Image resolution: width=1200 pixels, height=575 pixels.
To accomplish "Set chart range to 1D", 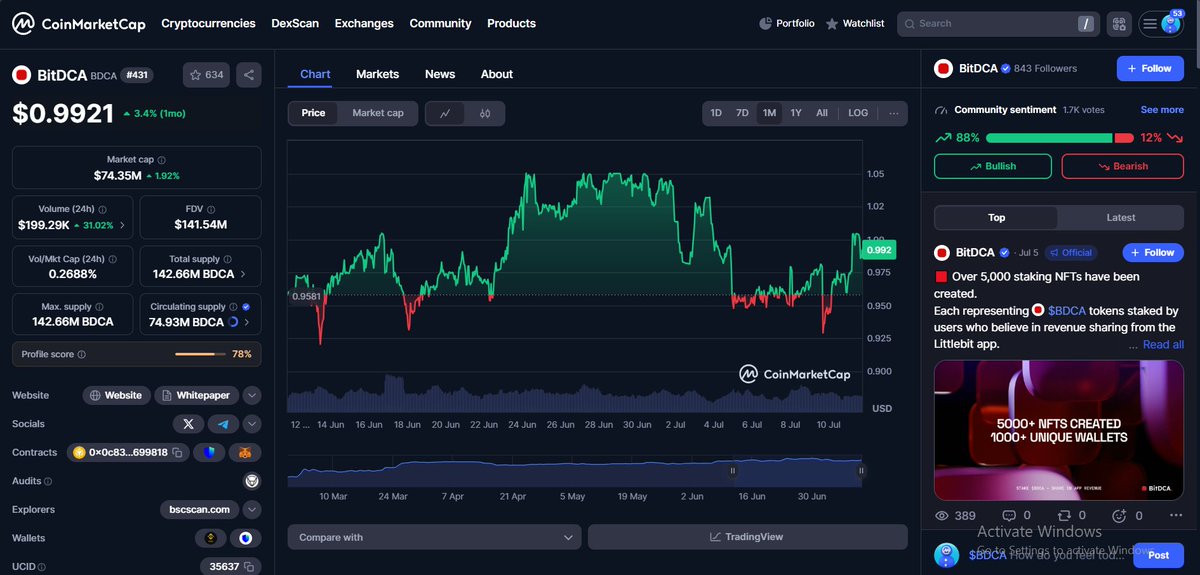I will [716, 113].
